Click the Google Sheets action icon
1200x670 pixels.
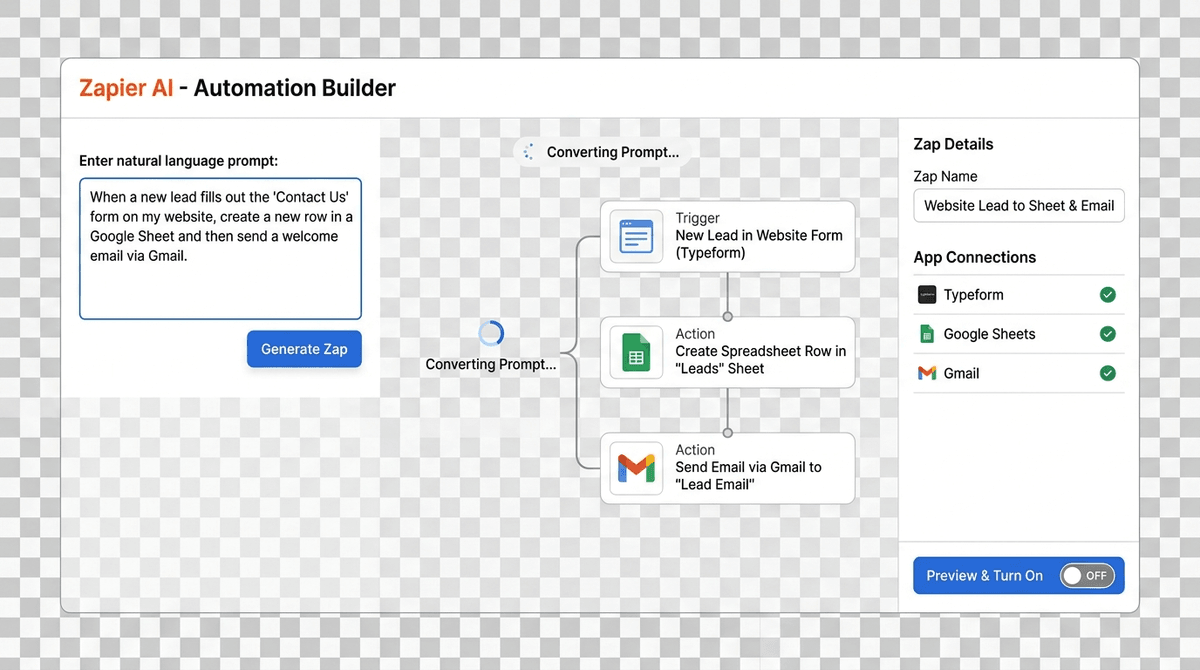pos(636,352)
